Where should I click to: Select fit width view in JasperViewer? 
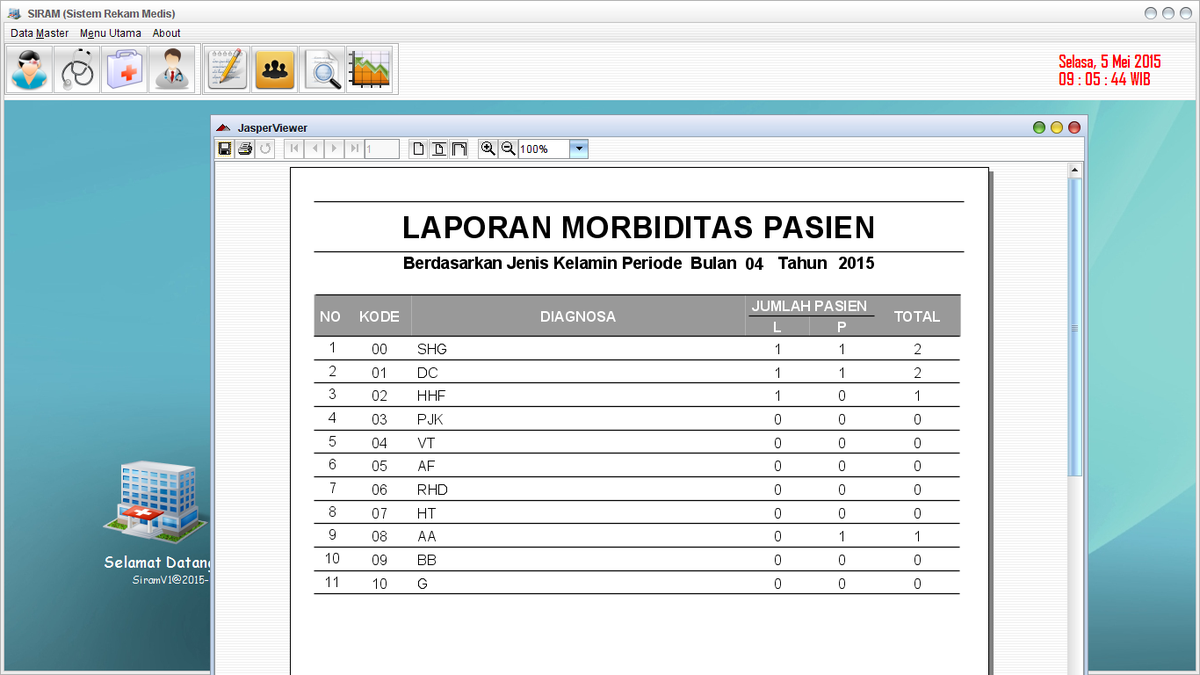pyautogui.click(x=459, y=149)
